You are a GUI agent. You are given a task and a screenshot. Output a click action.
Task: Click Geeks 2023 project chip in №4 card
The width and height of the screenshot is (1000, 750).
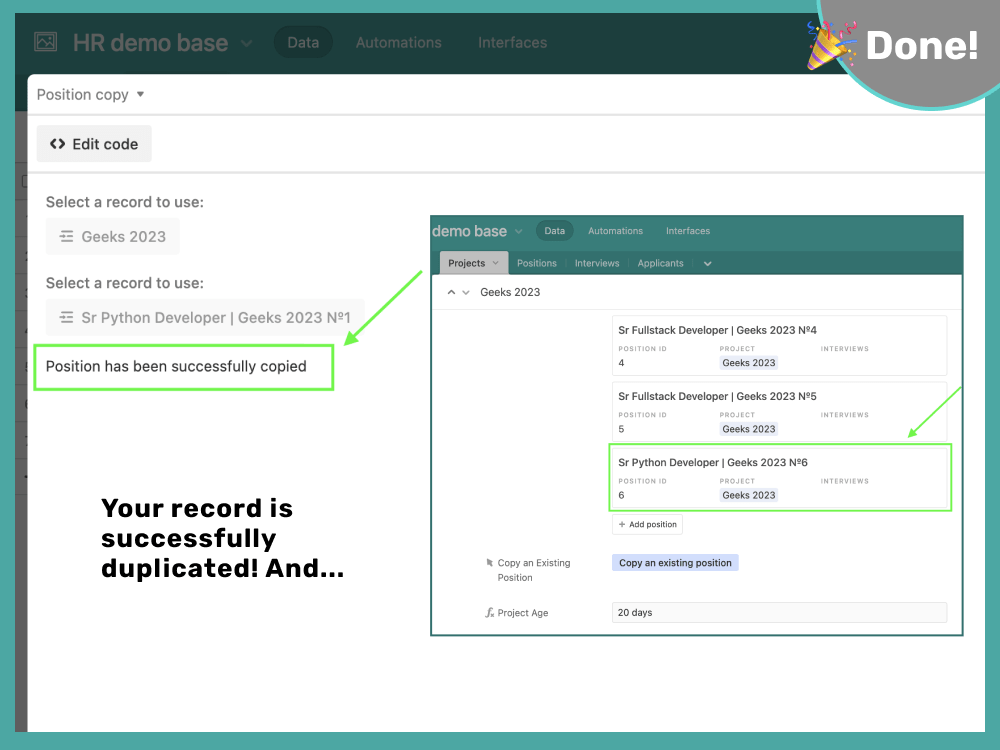click(x=749, y=363)
